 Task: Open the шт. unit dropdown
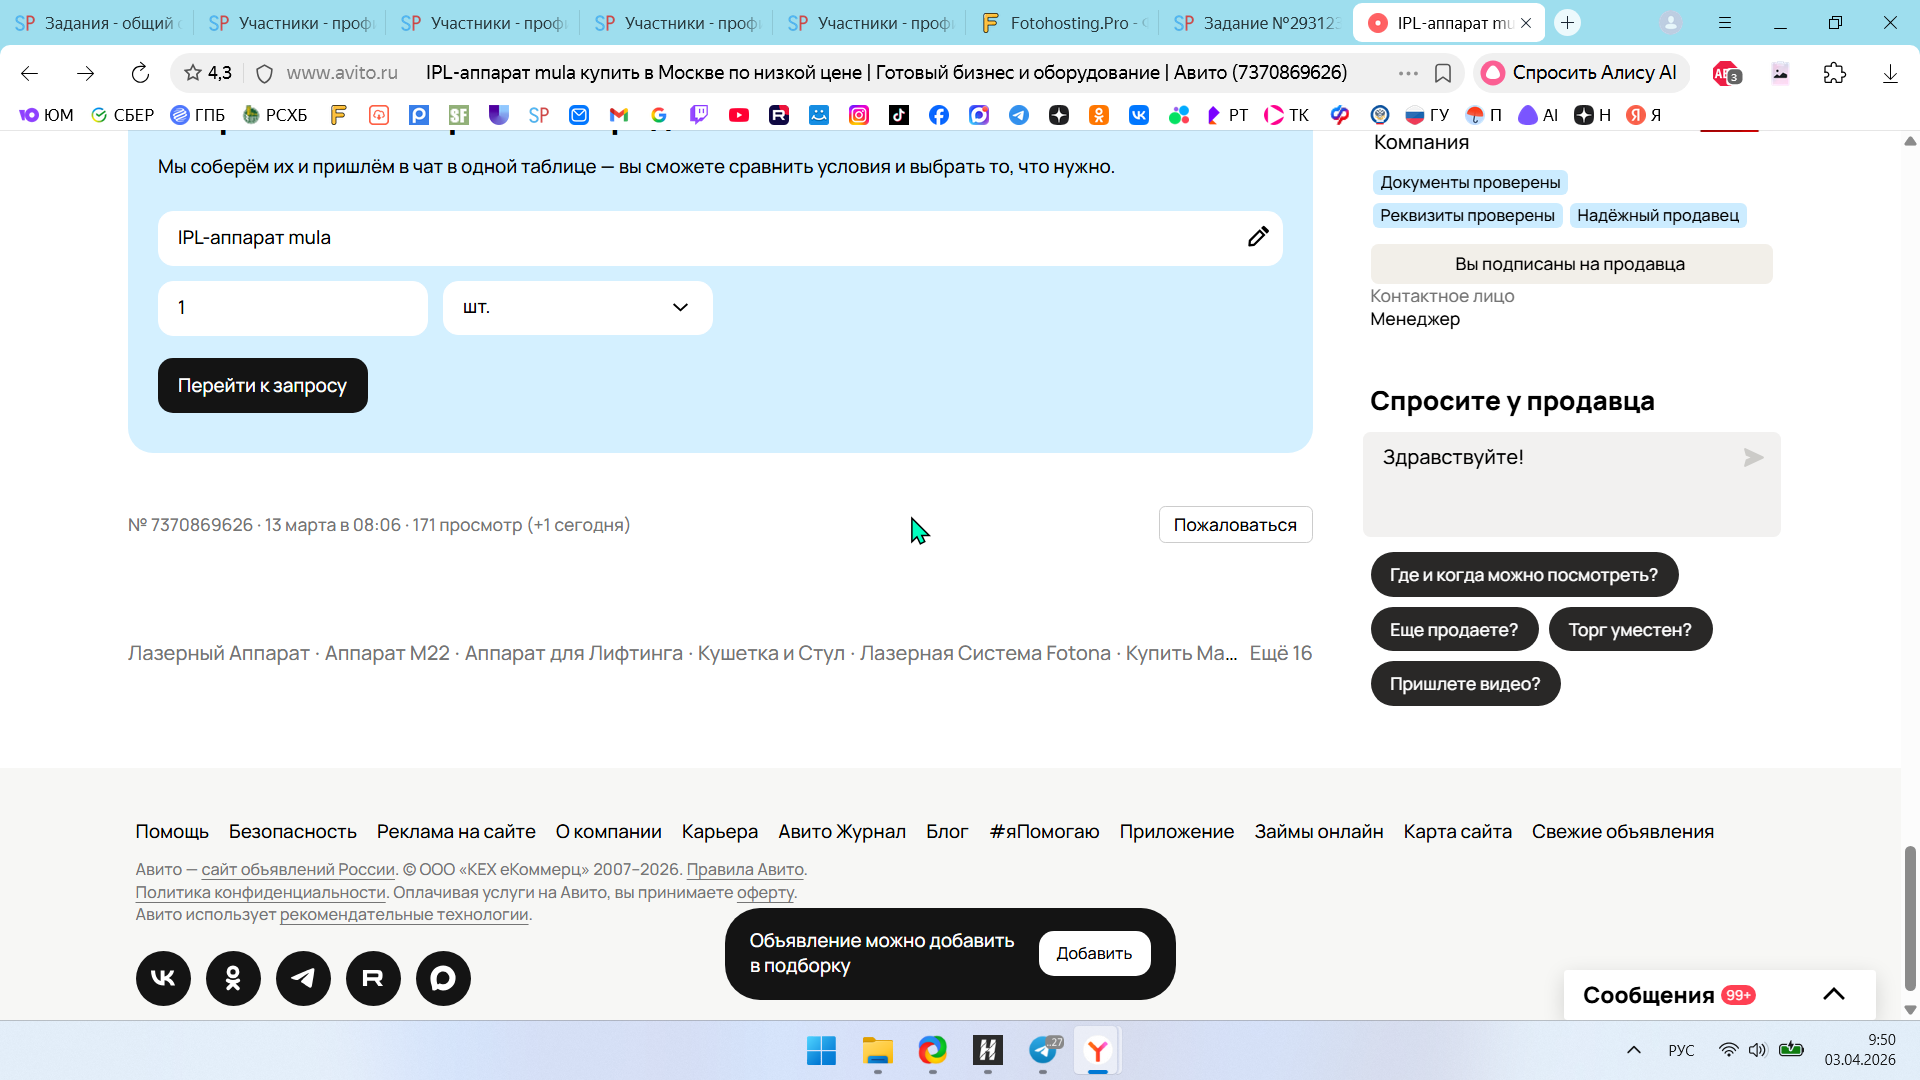point(577,308)
